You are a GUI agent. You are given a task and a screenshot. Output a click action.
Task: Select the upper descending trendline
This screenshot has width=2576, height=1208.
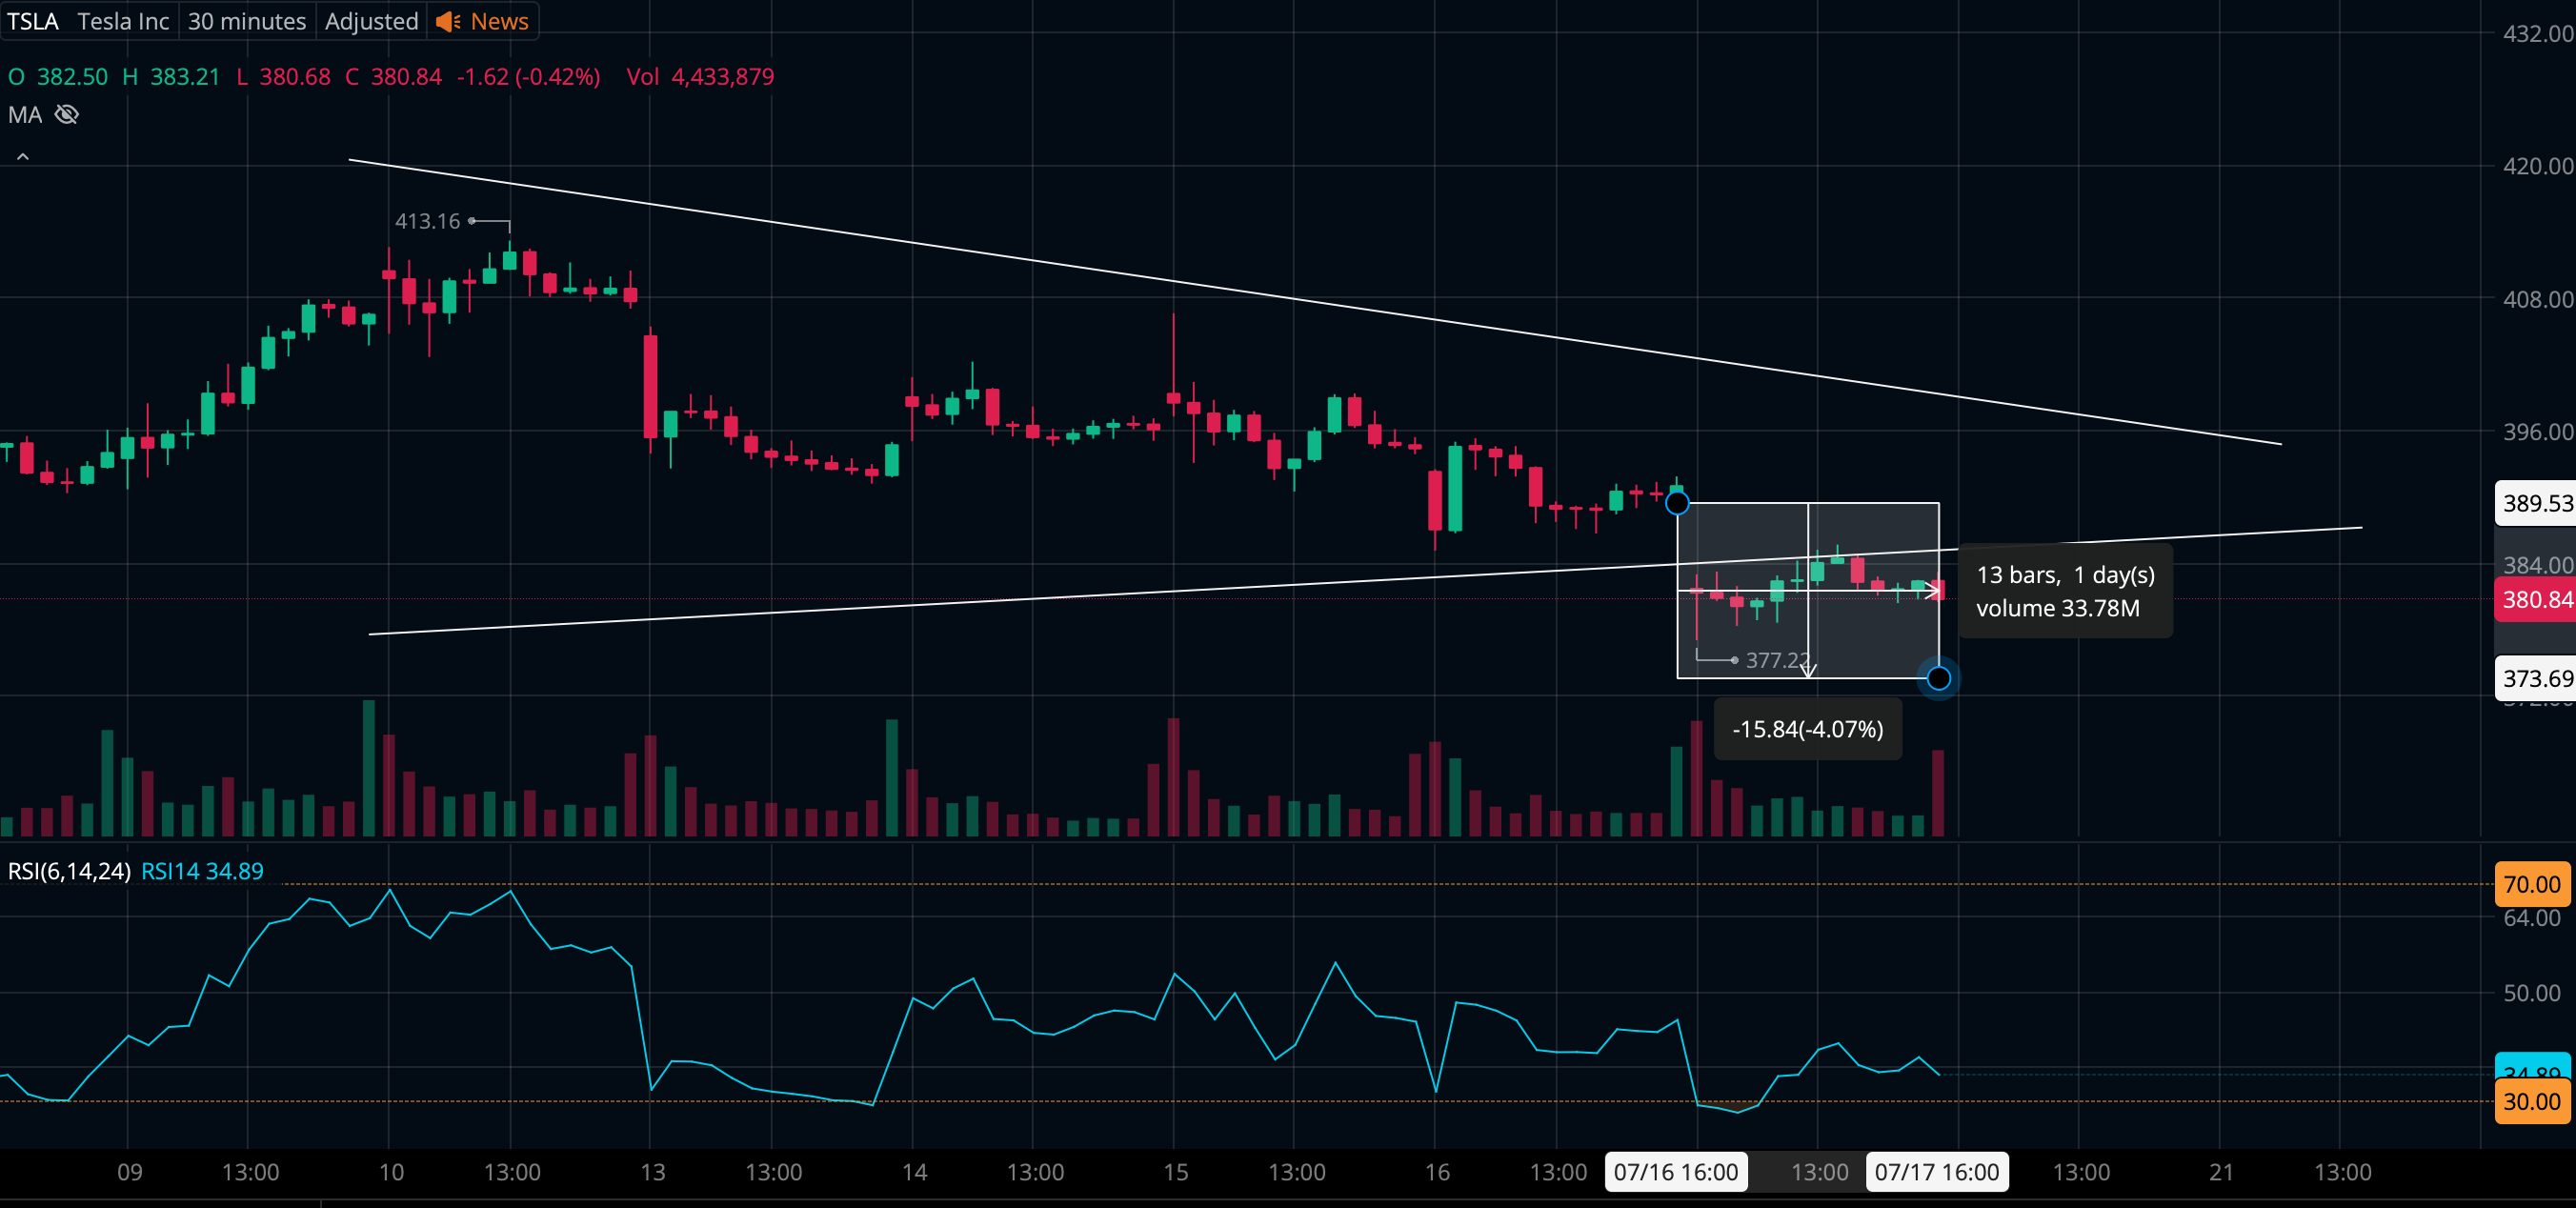pyautogui.click(x=1314, y=301)
